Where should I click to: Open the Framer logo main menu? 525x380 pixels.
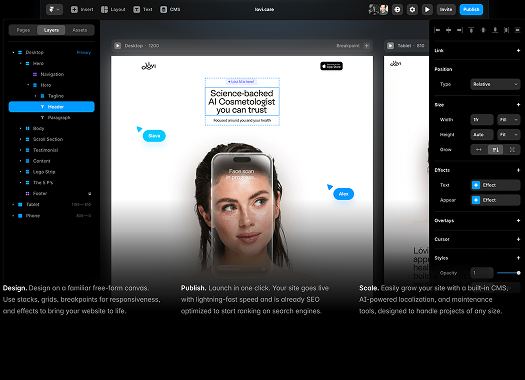click(x=54, y=9)
